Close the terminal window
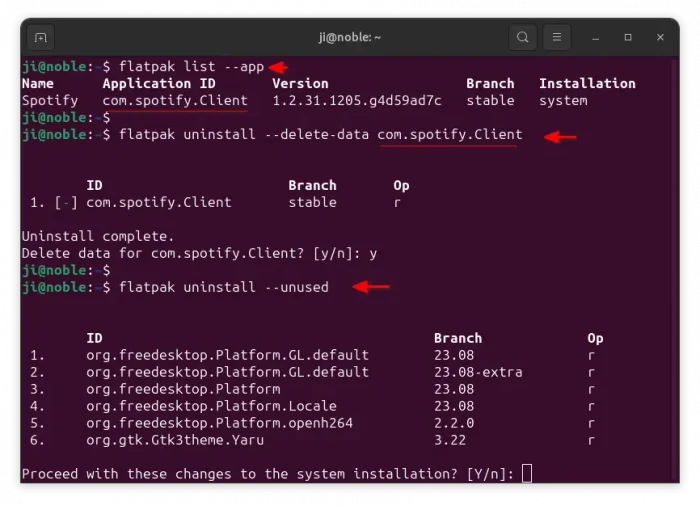This screenshot has height=506, width=700. (x=660, y=37)
